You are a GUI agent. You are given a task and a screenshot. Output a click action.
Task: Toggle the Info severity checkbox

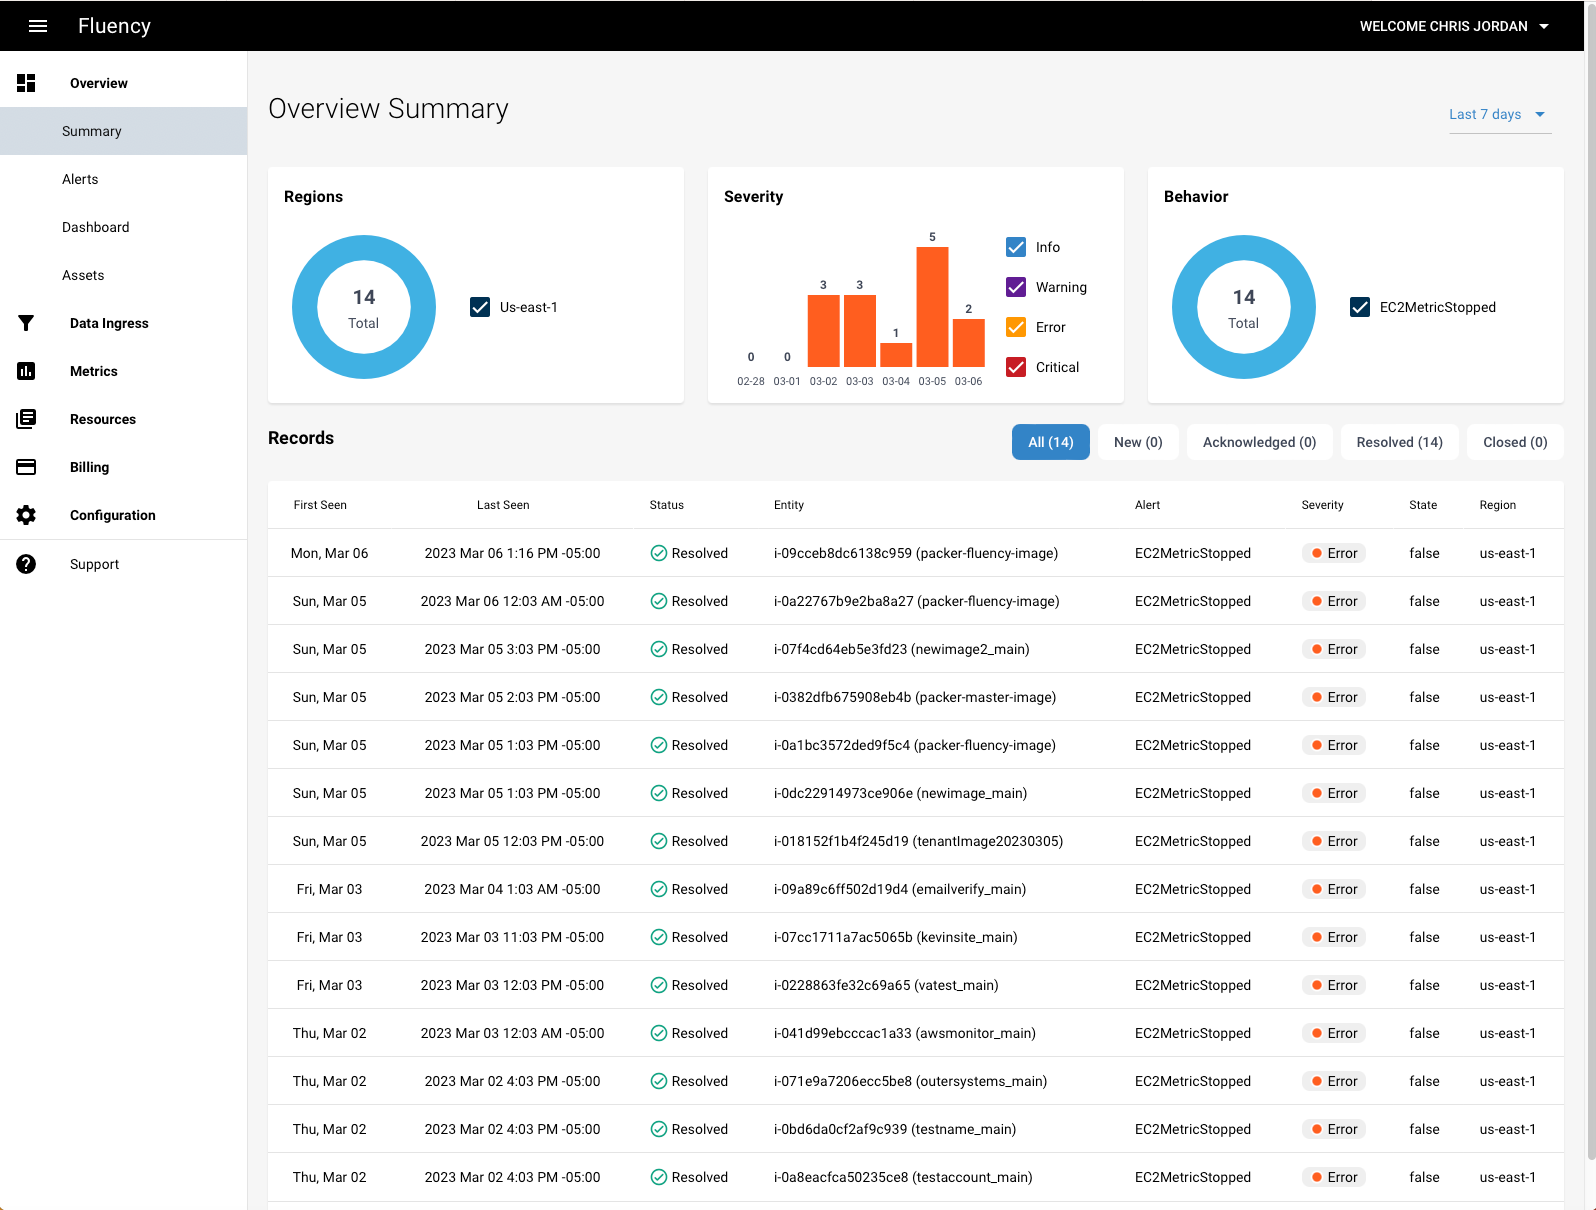click(1016, 247)
